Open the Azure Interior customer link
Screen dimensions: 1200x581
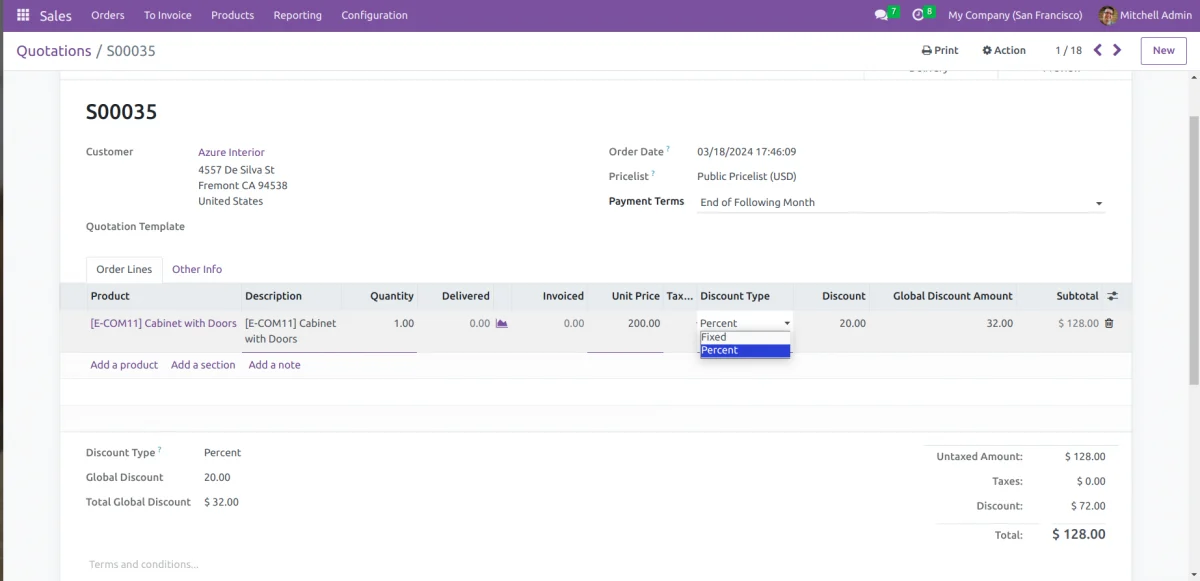231,152
